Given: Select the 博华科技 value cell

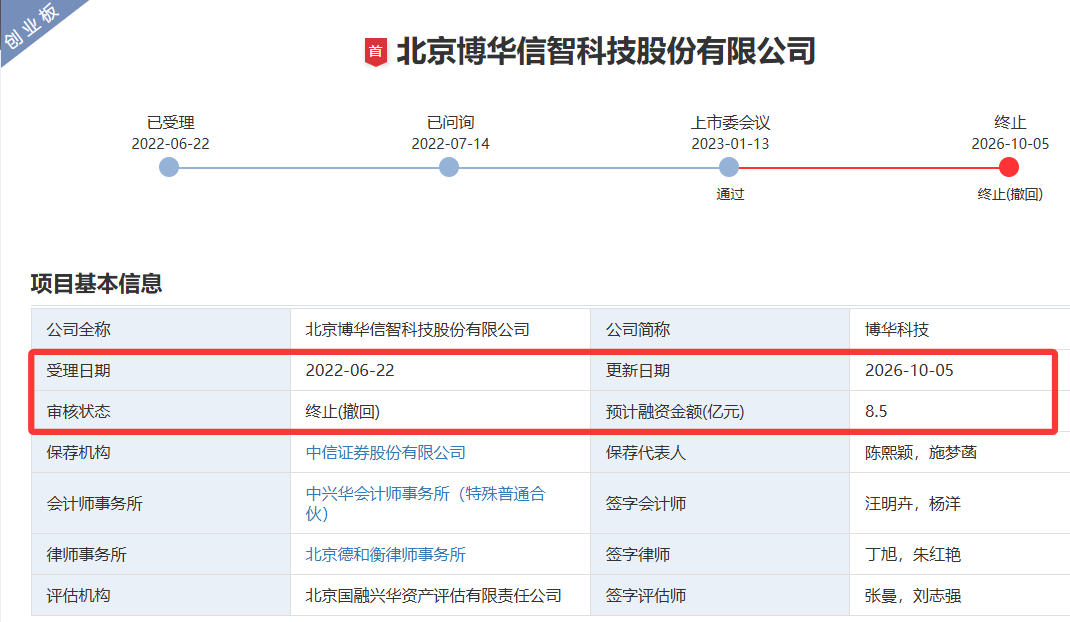Looking at the screenshot, I should click(x=959, y=329).
